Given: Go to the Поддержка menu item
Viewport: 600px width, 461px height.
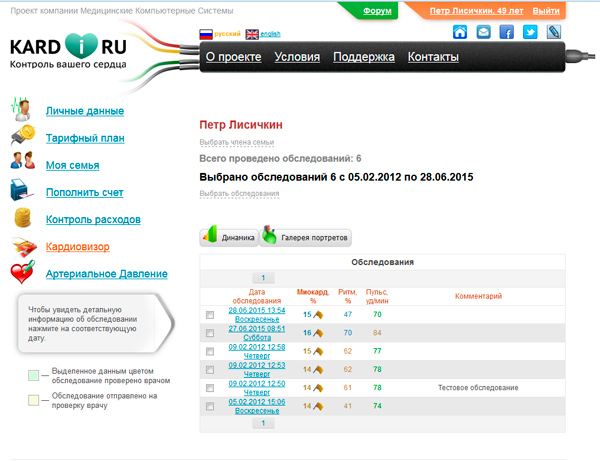Looking at the screenshot, I should (364, 57).
